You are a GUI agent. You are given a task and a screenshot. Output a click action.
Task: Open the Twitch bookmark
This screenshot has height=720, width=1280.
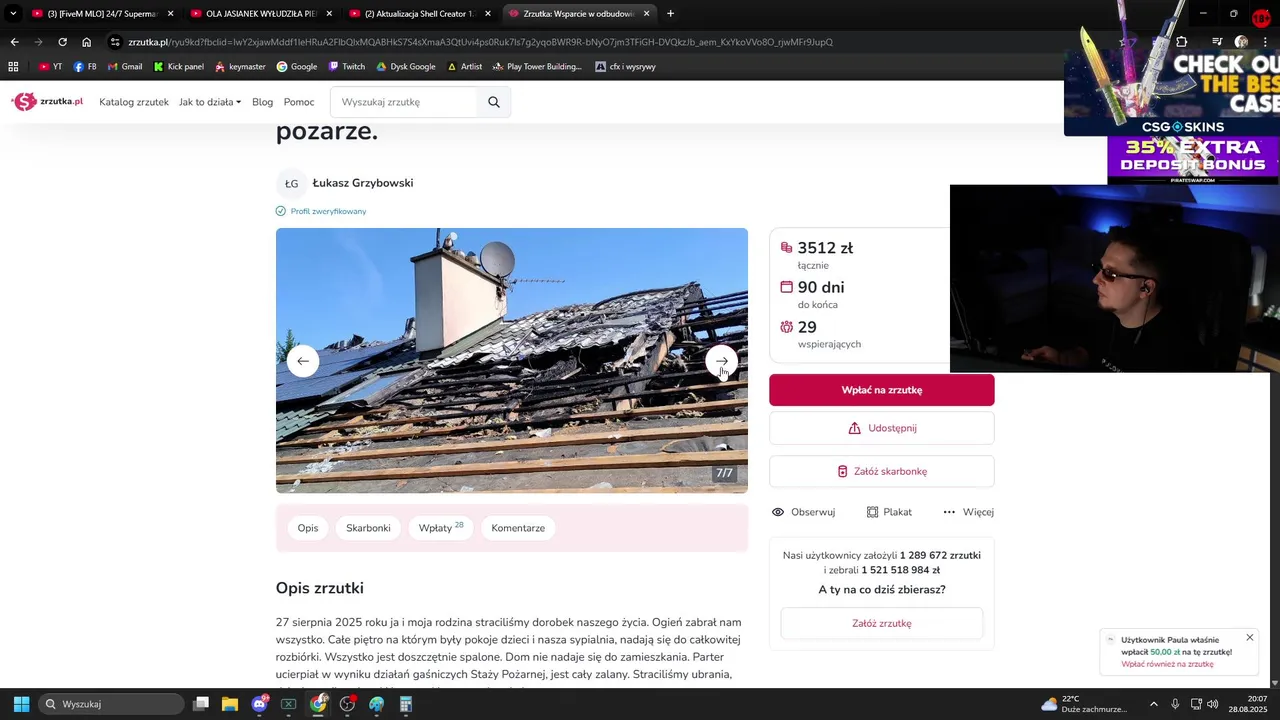tap(346, 67)
